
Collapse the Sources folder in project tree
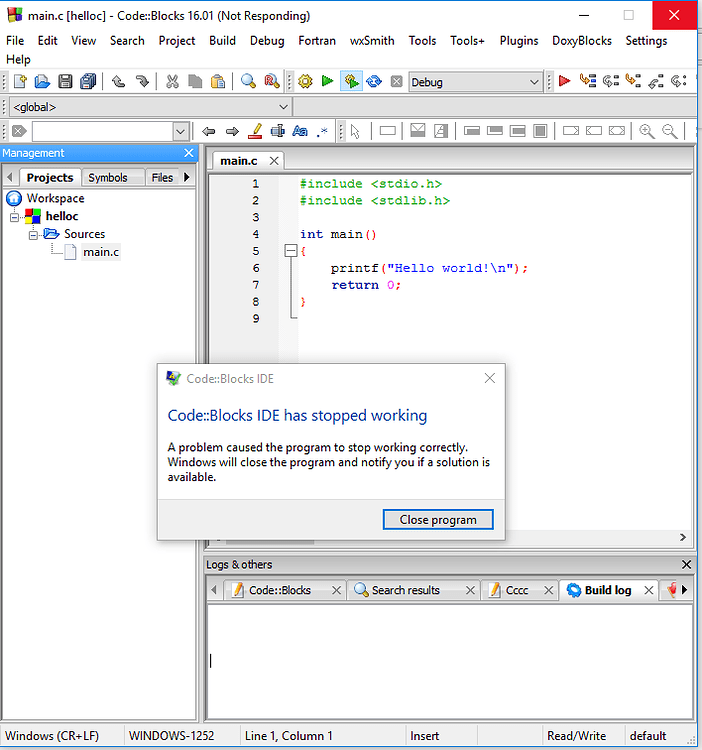[x=34, y=234]
